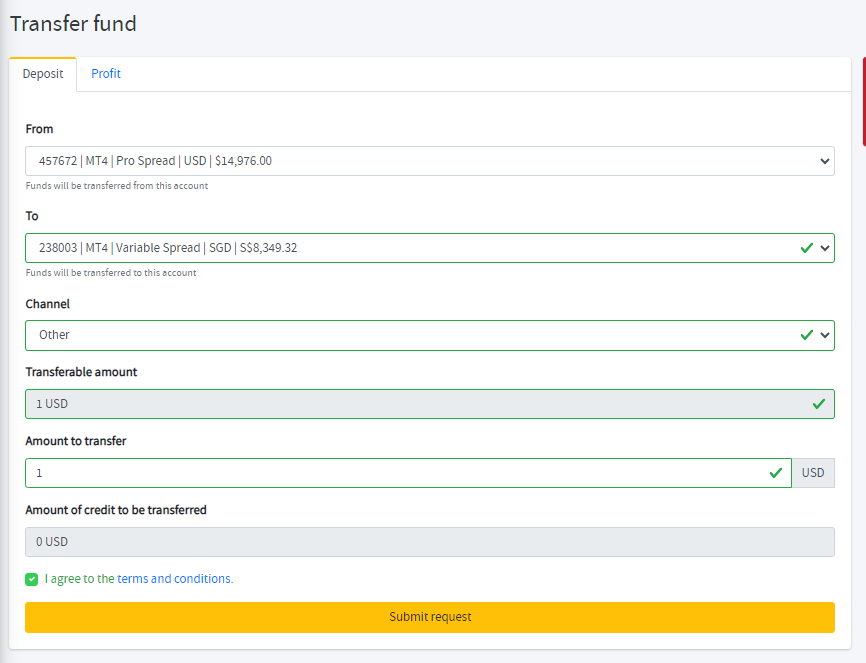Image resolution: width=866 pixels, height=663 pixels.
Task: Click the credit amount field showing 0 USD
Action: (x=430, y=542)
